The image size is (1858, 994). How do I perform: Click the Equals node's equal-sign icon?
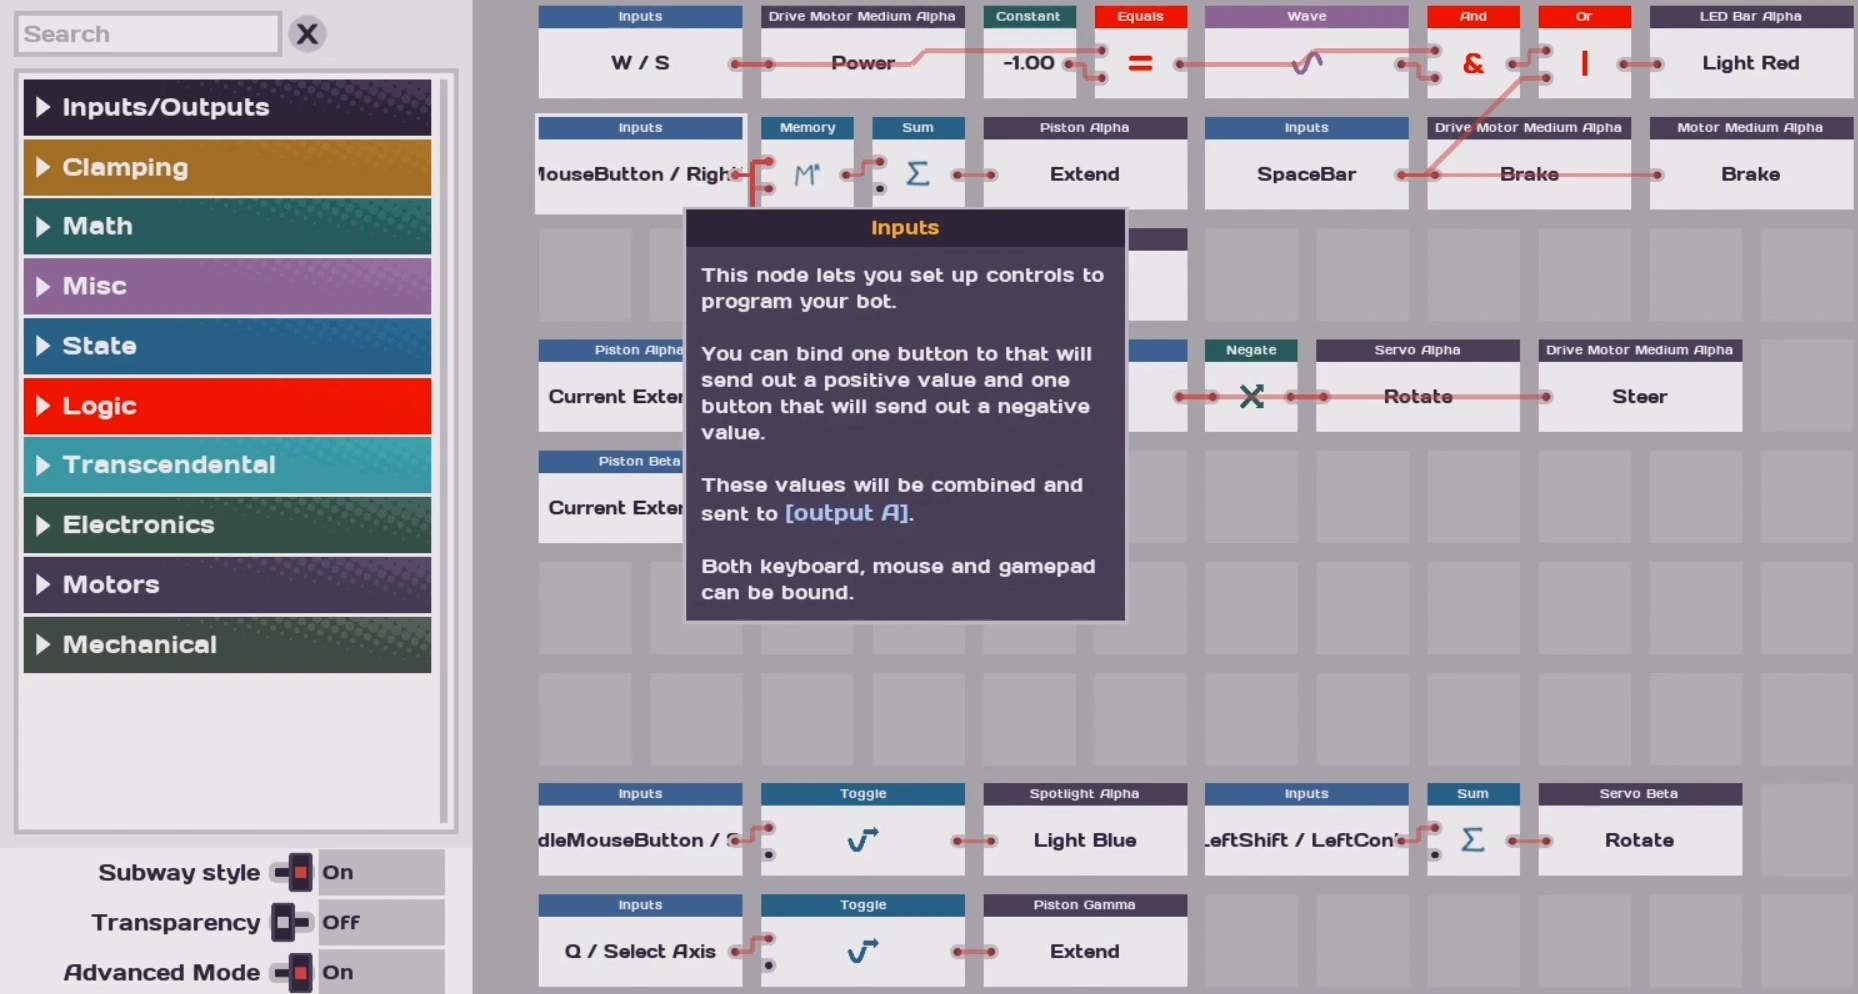coord(1140,63)
